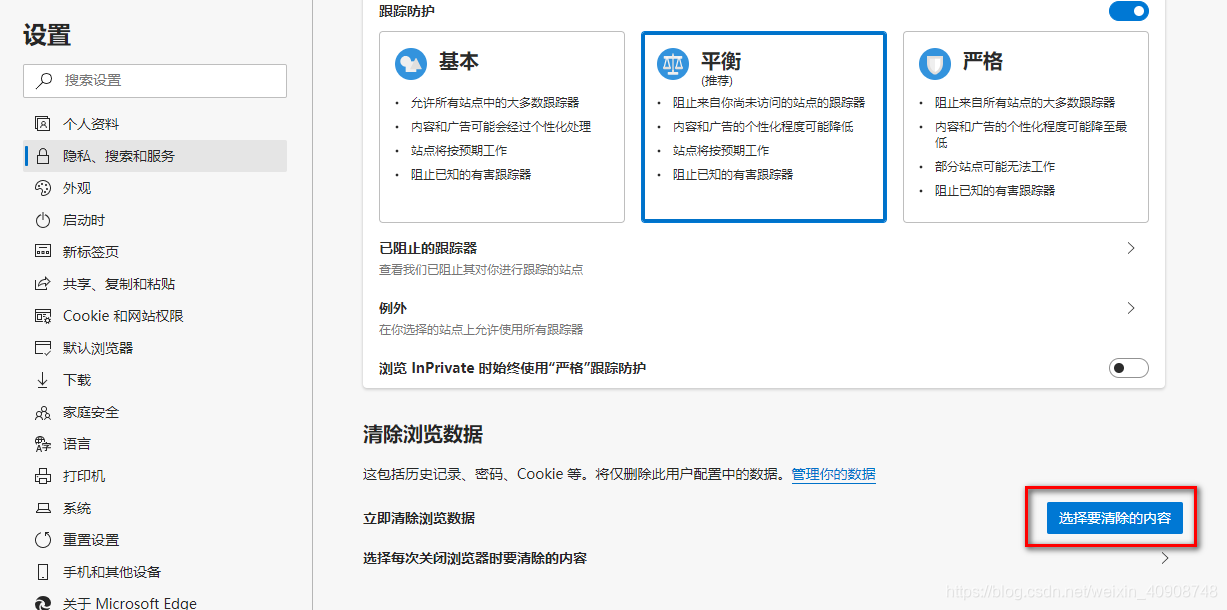Go to the 外观 settings page
Image resolution: width=1227 pixels, height=610 pixels.
[x=155, y=188]
